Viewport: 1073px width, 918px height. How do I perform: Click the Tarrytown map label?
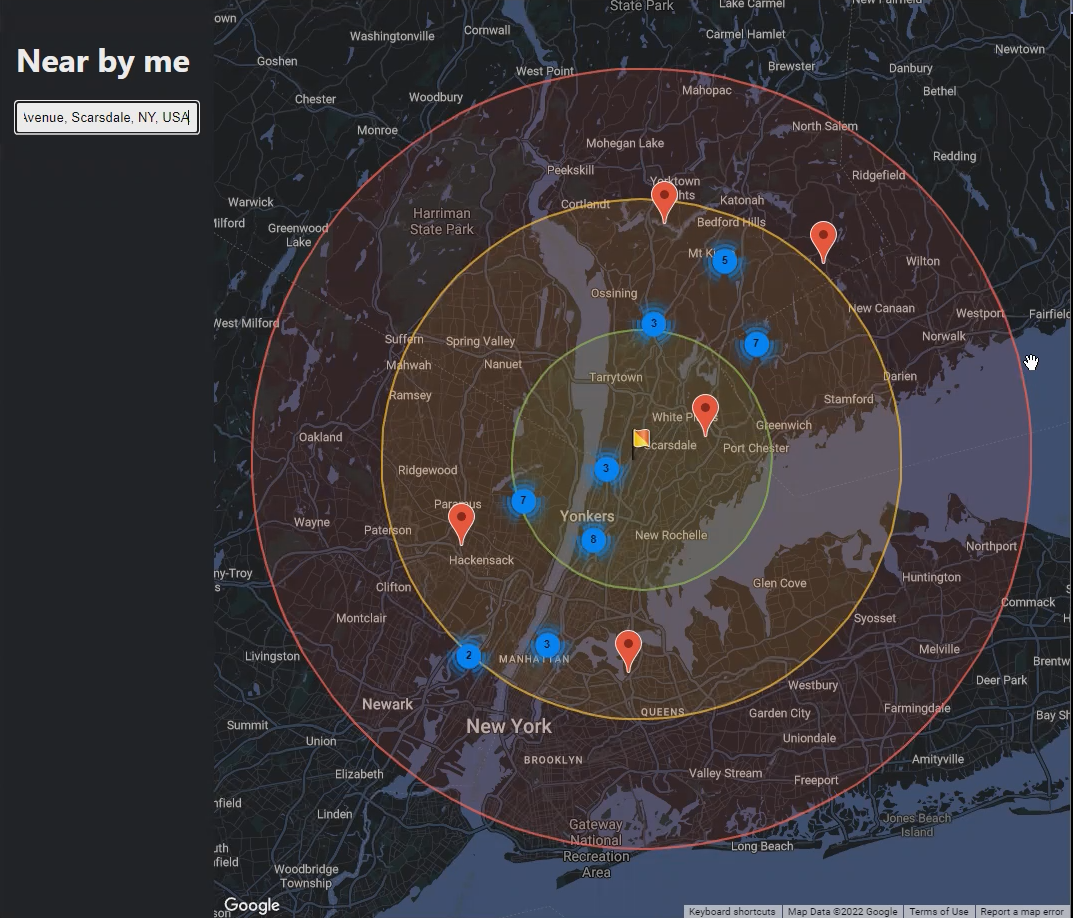(615, 377)
